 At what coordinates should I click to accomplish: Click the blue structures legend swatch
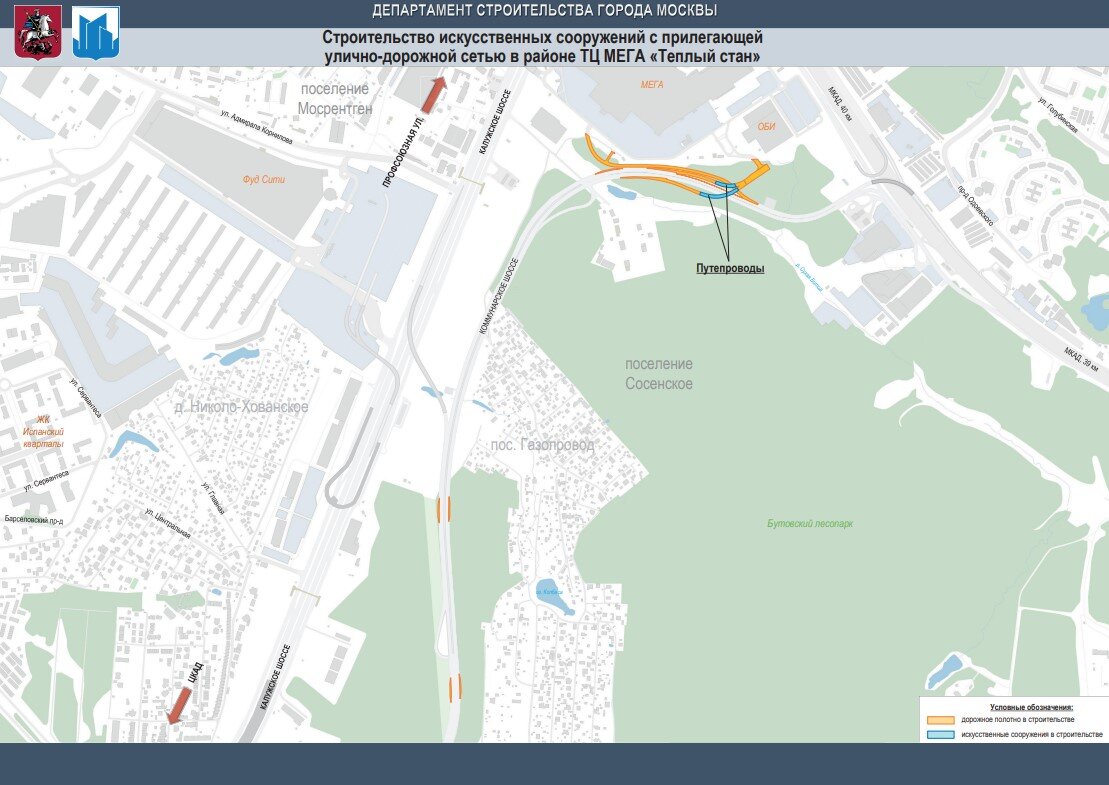tap(941, 735)
